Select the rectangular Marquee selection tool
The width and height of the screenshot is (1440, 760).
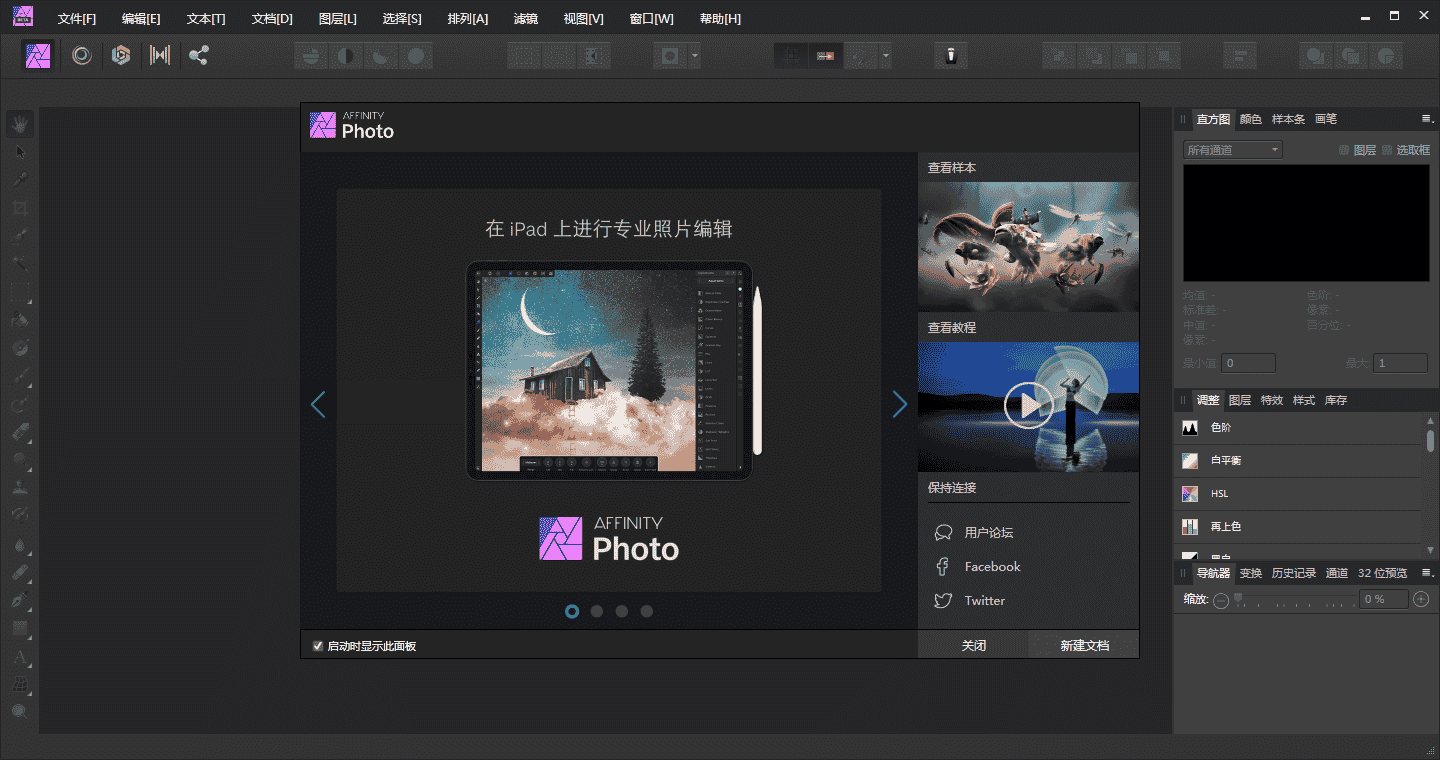click(x=20, y=291)
